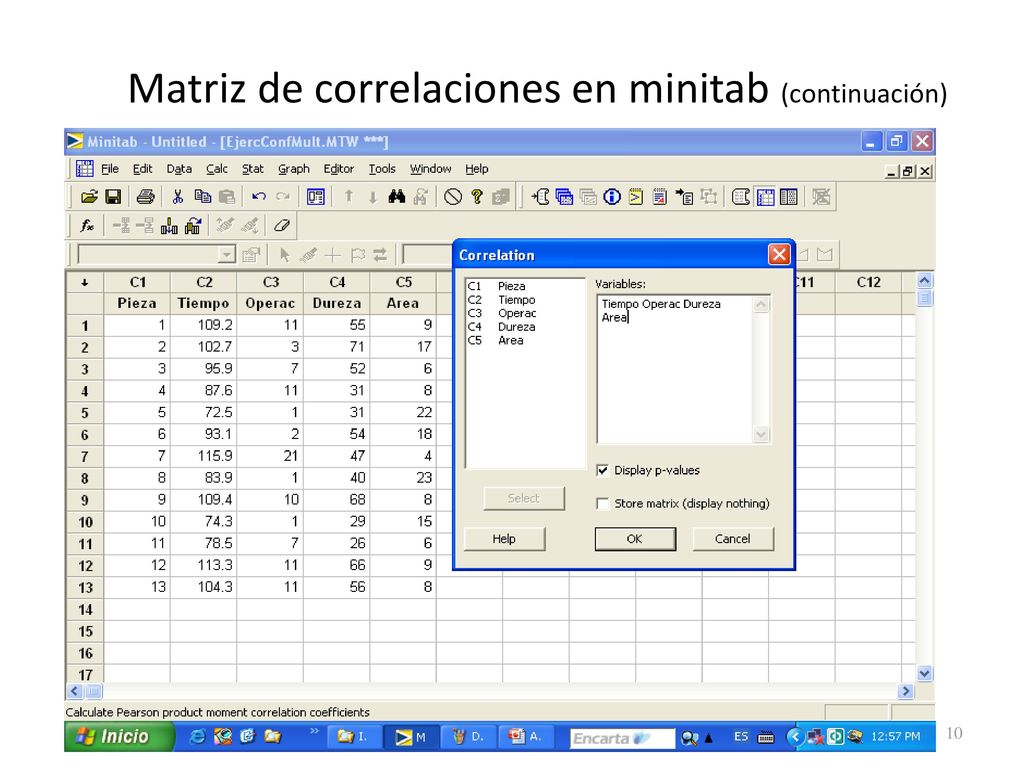Show worksheets folder with stacked windows icon
This screenshot has width=1024, height=768.
click(x=564, y=197)
